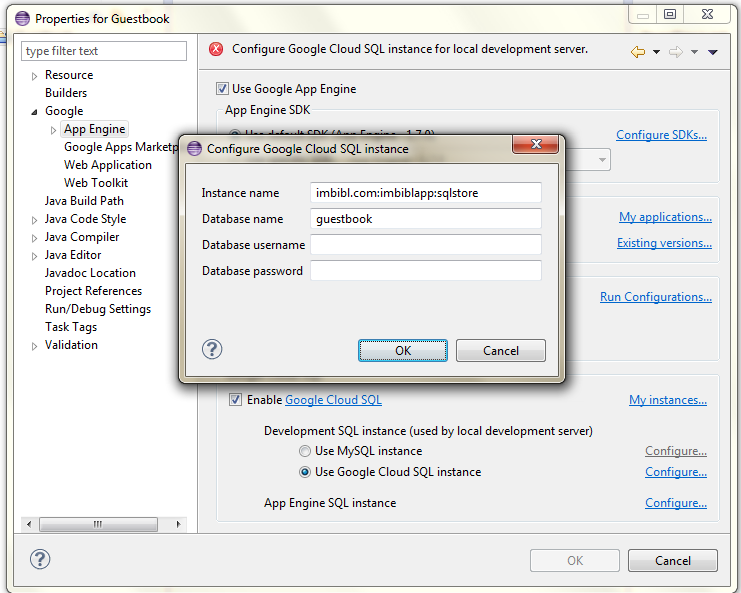Disable the Enable Google Cloud SQL checkbox
The image size is (741, 593).
tap(235, 400)
